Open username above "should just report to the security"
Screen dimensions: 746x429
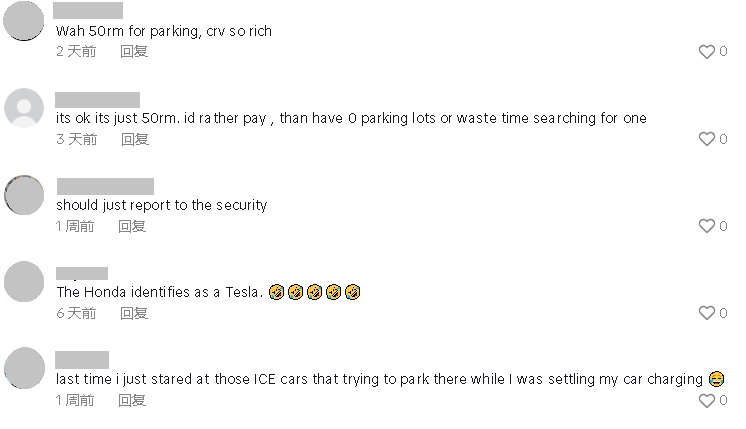(105, 186)
